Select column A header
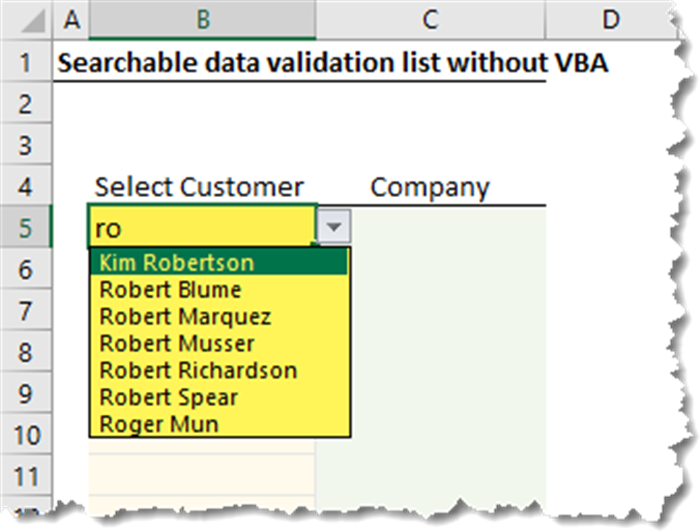Image resolution: width=700 pixels, height=532 pixels. 70,18
